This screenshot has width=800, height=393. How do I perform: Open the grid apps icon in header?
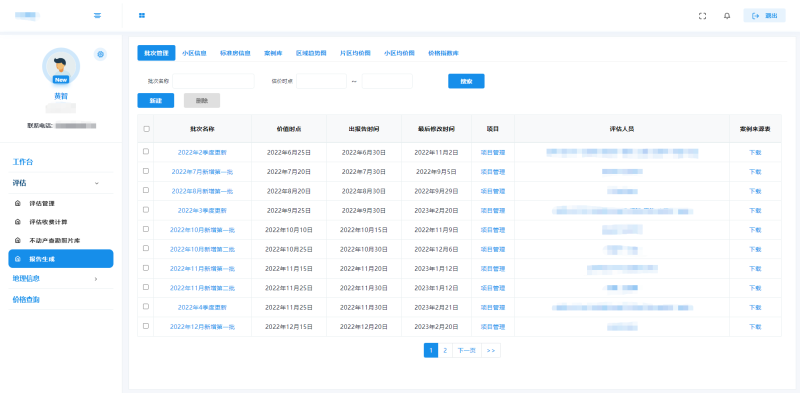(x=142, y=16)
